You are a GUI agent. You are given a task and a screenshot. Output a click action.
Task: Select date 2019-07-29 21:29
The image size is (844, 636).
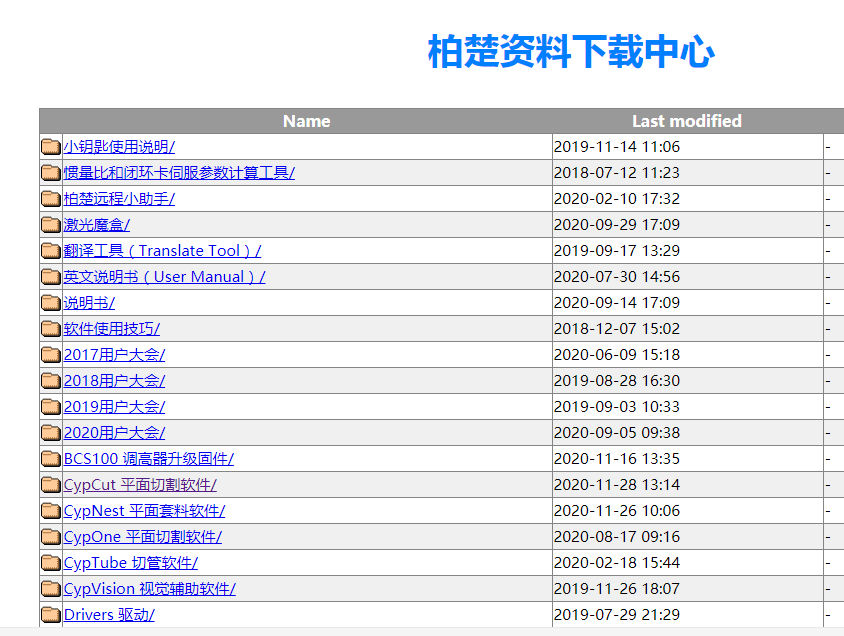(617, 614)
